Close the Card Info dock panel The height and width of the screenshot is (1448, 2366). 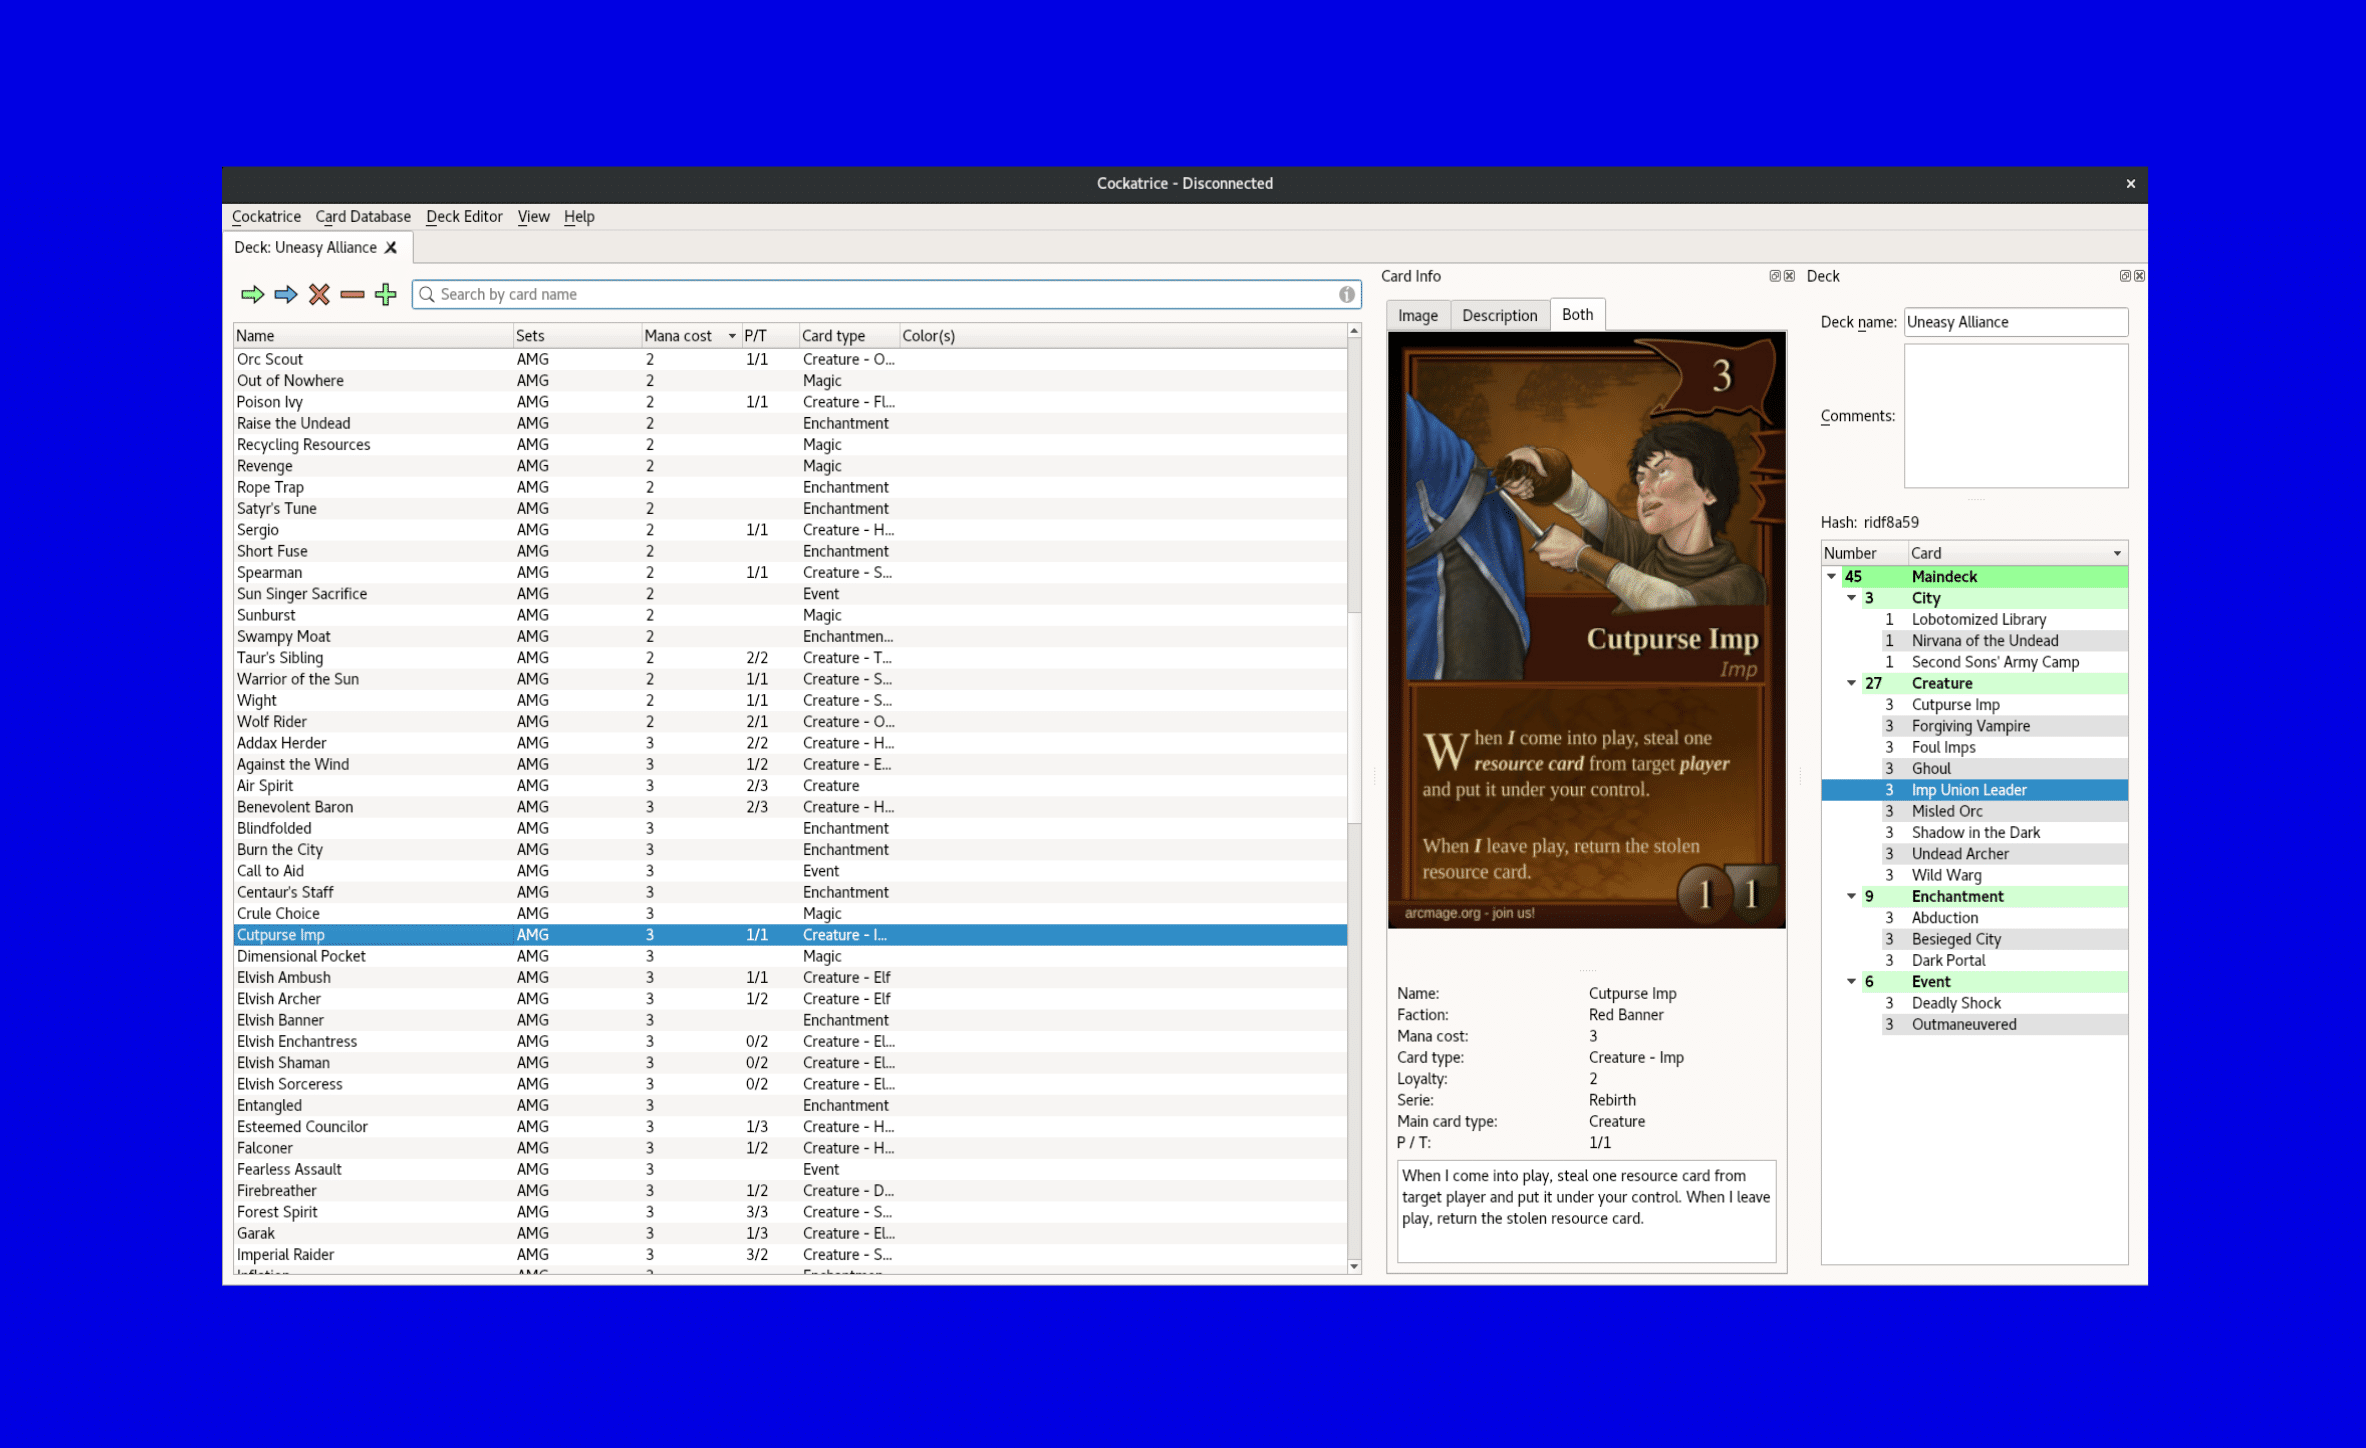(x=1789, y=276)
